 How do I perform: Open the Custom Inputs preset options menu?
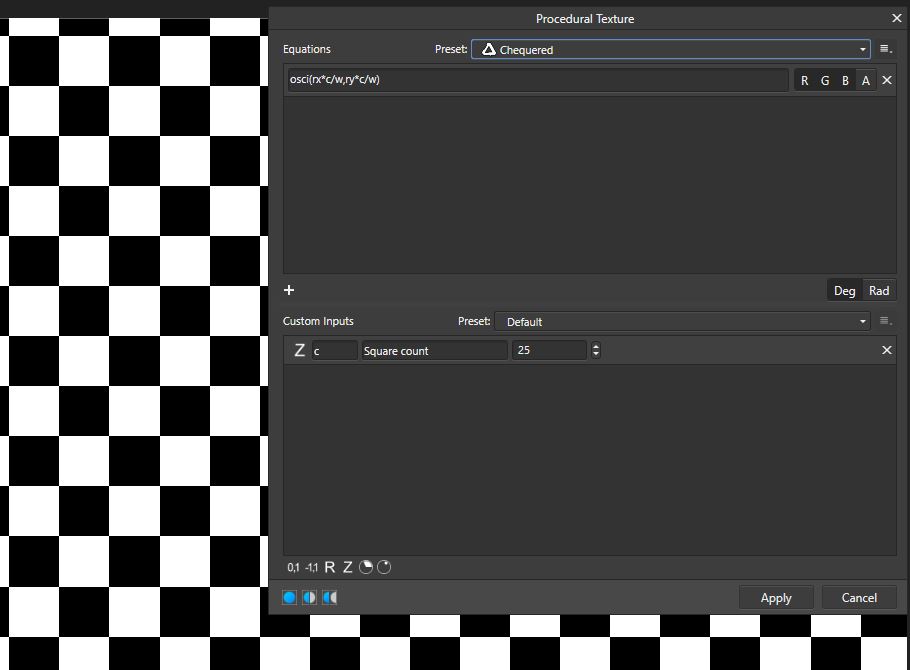[x=886, y=322]
